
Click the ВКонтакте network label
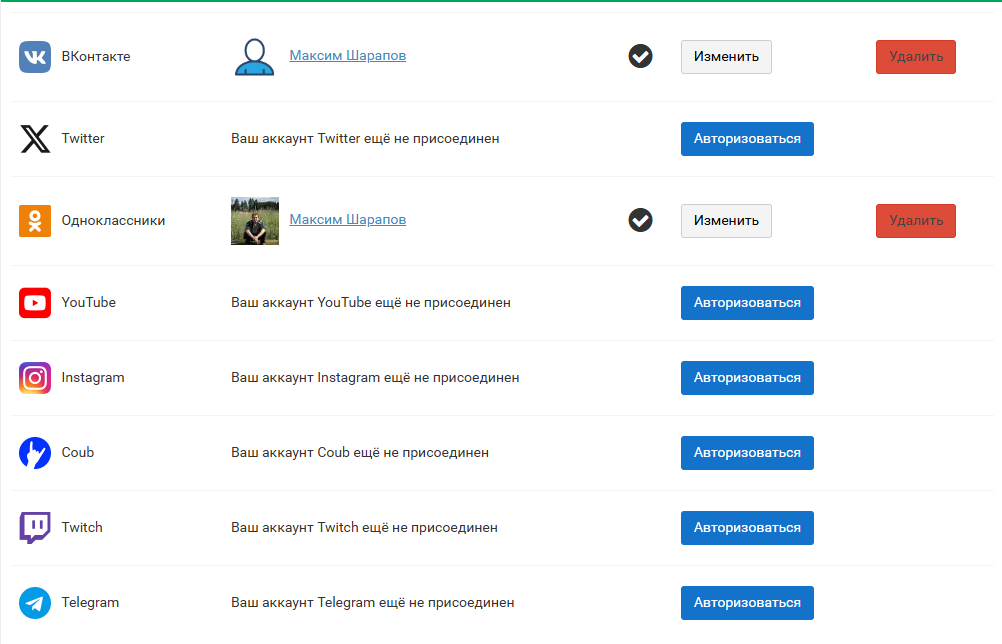coord(96,57)
